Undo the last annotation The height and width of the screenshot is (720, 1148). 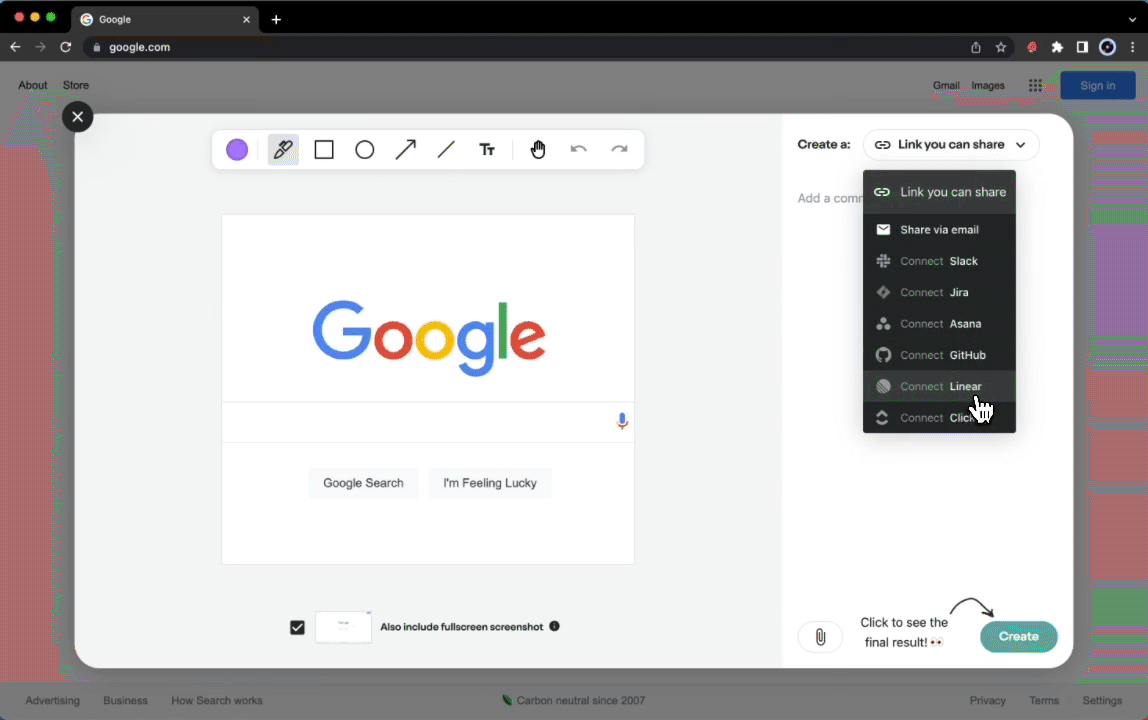579,150
